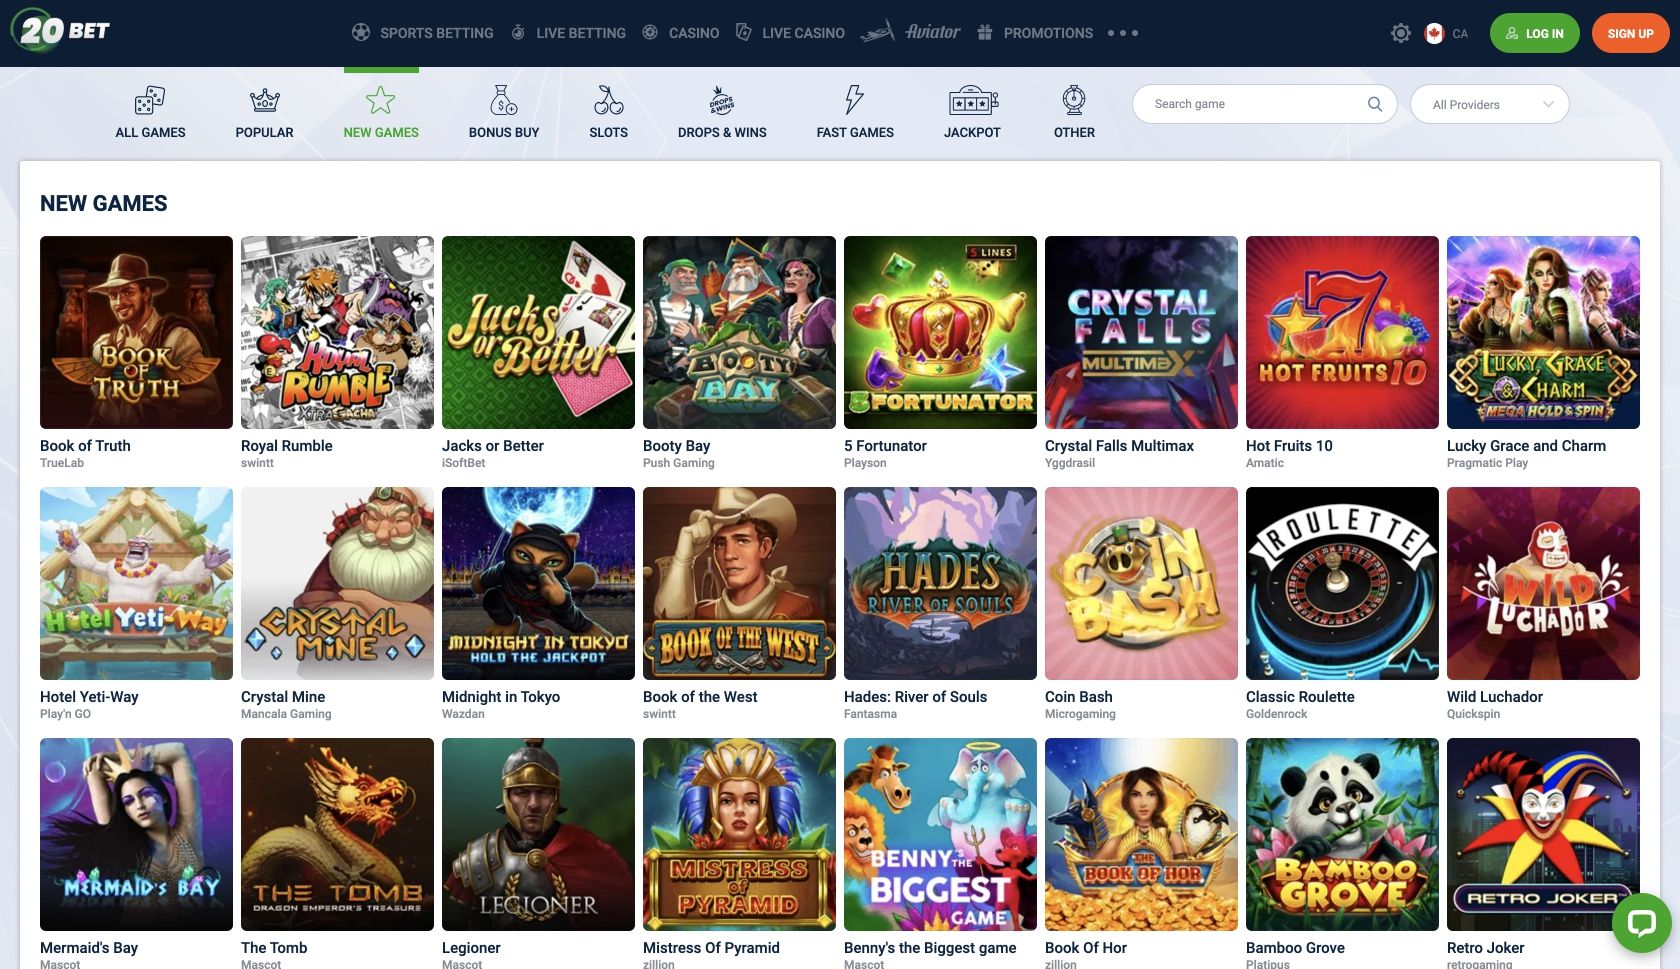Click in the Search game field

(x=1250, y=104)
